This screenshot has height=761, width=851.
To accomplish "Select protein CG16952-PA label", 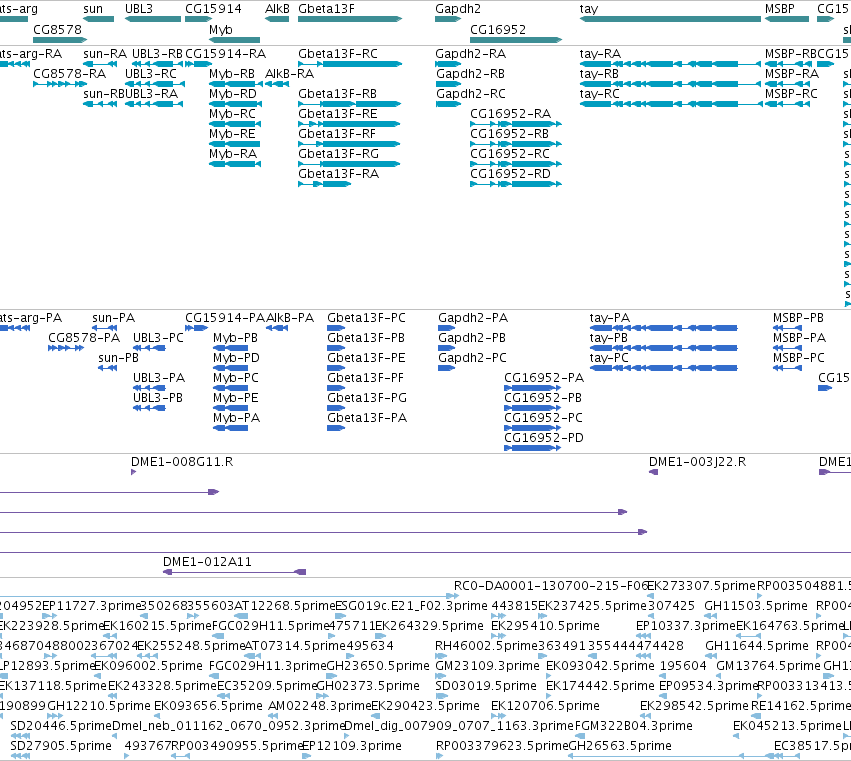I will click(x=544, y=378).
